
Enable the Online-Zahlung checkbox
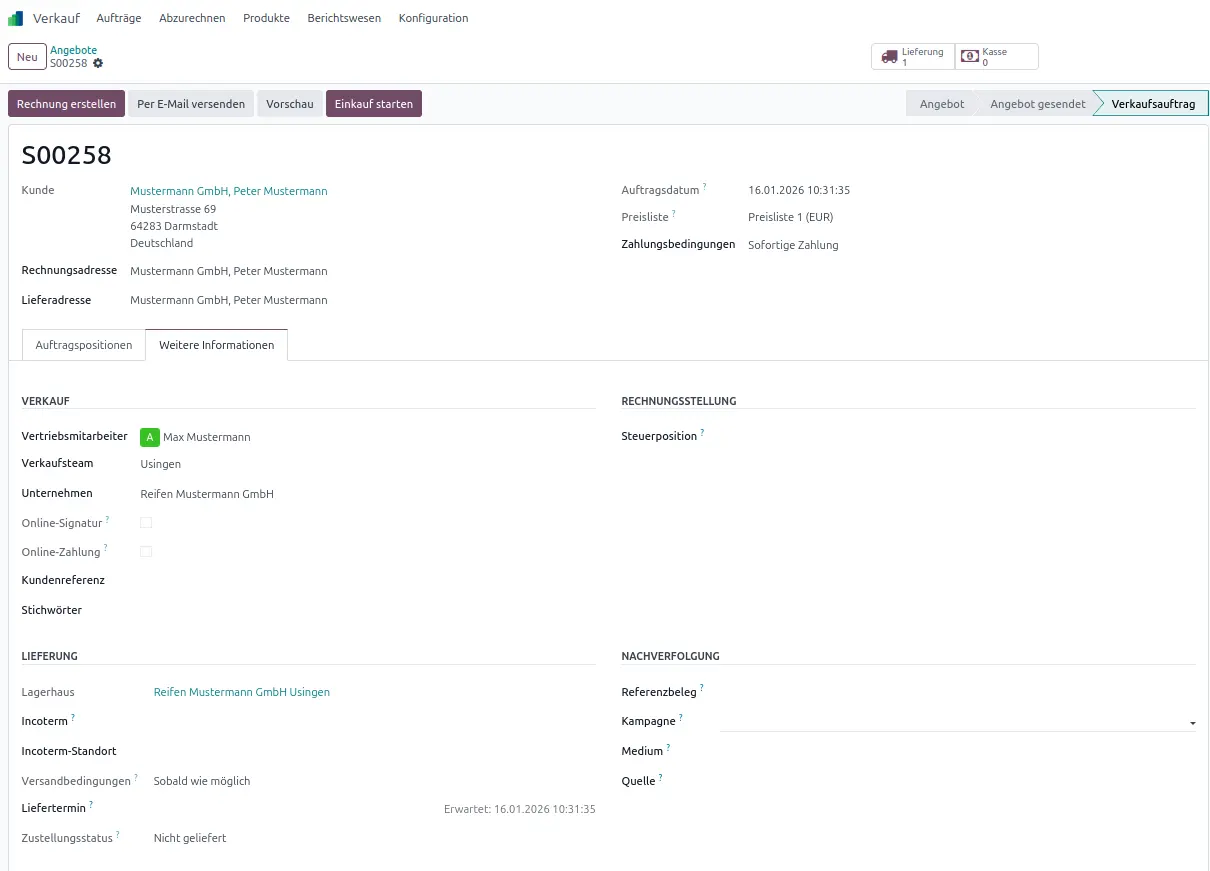(x=146, y=552)
